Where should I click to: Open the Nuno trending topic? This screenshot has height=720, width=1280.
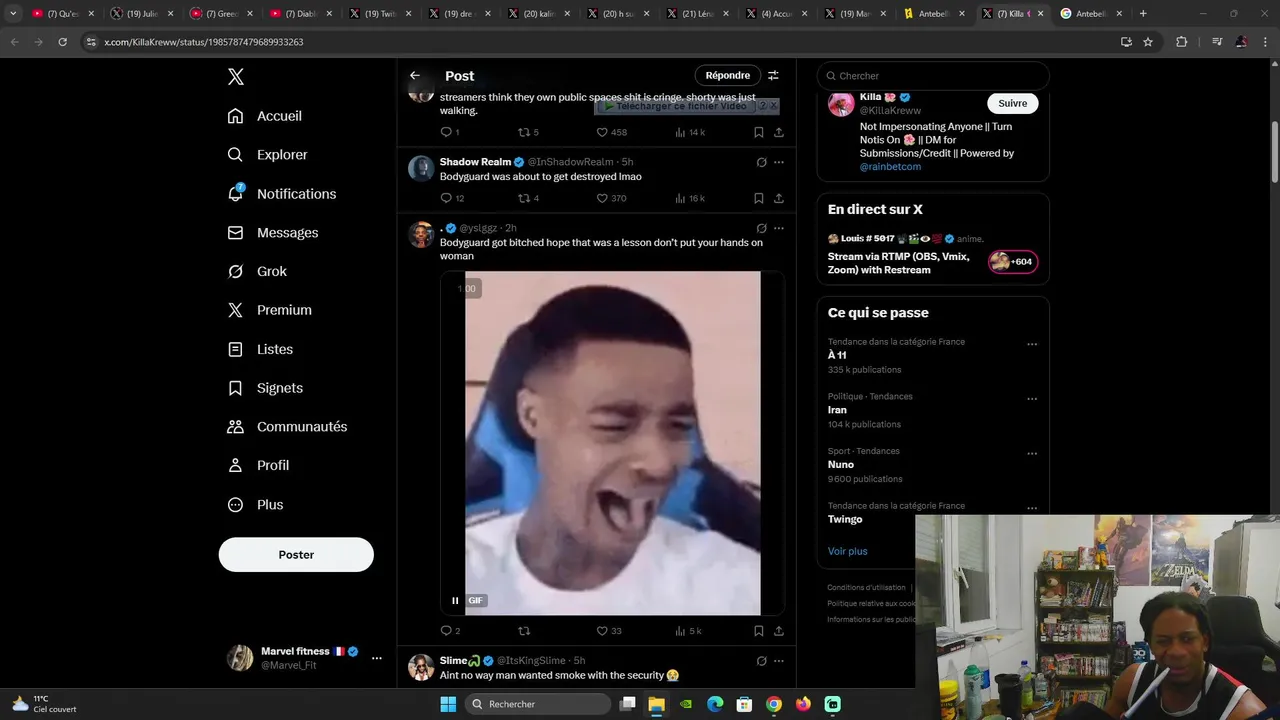point(841,465)
